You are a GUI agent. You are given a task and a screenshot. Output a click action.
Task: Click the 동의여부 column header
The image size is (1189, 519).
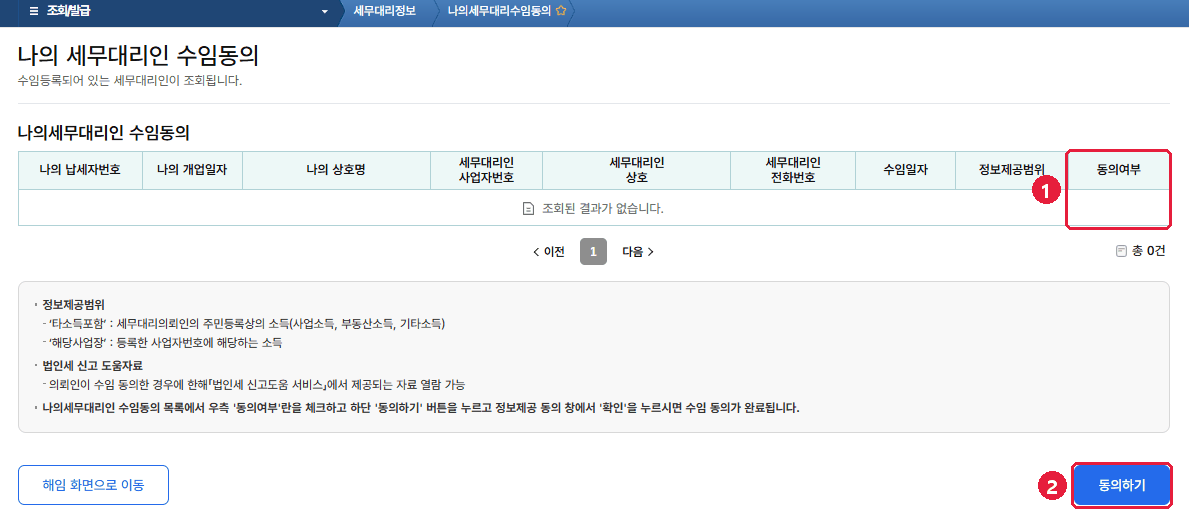1118,171
